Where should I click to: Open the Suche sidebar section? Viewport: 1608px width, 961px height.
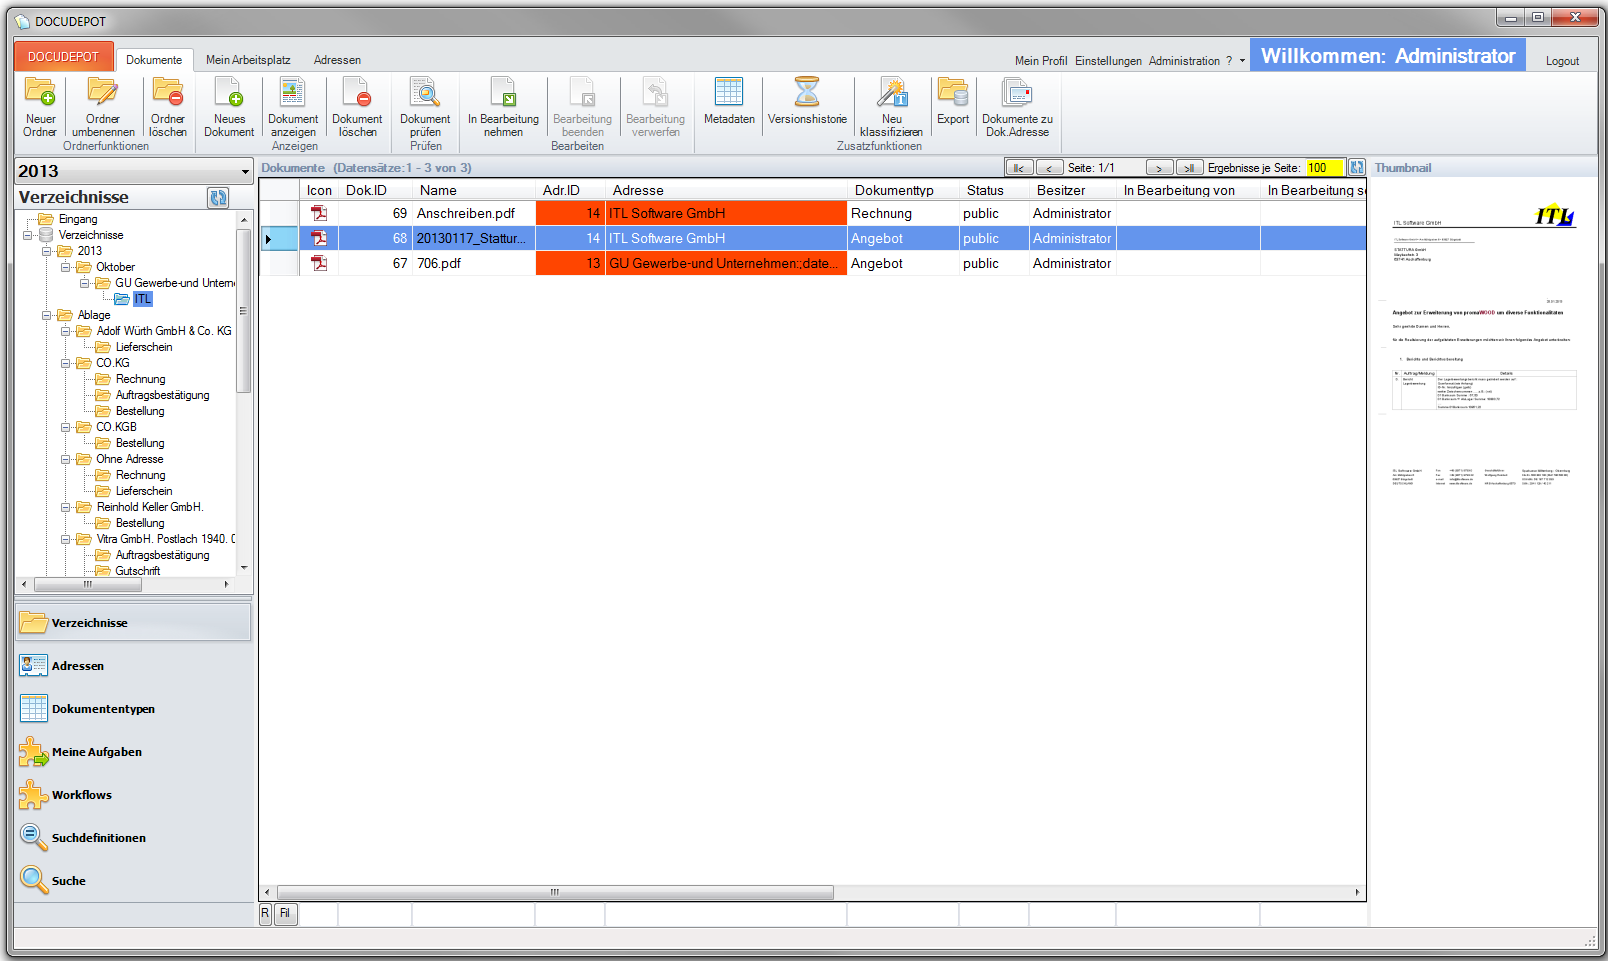(134, 881)
